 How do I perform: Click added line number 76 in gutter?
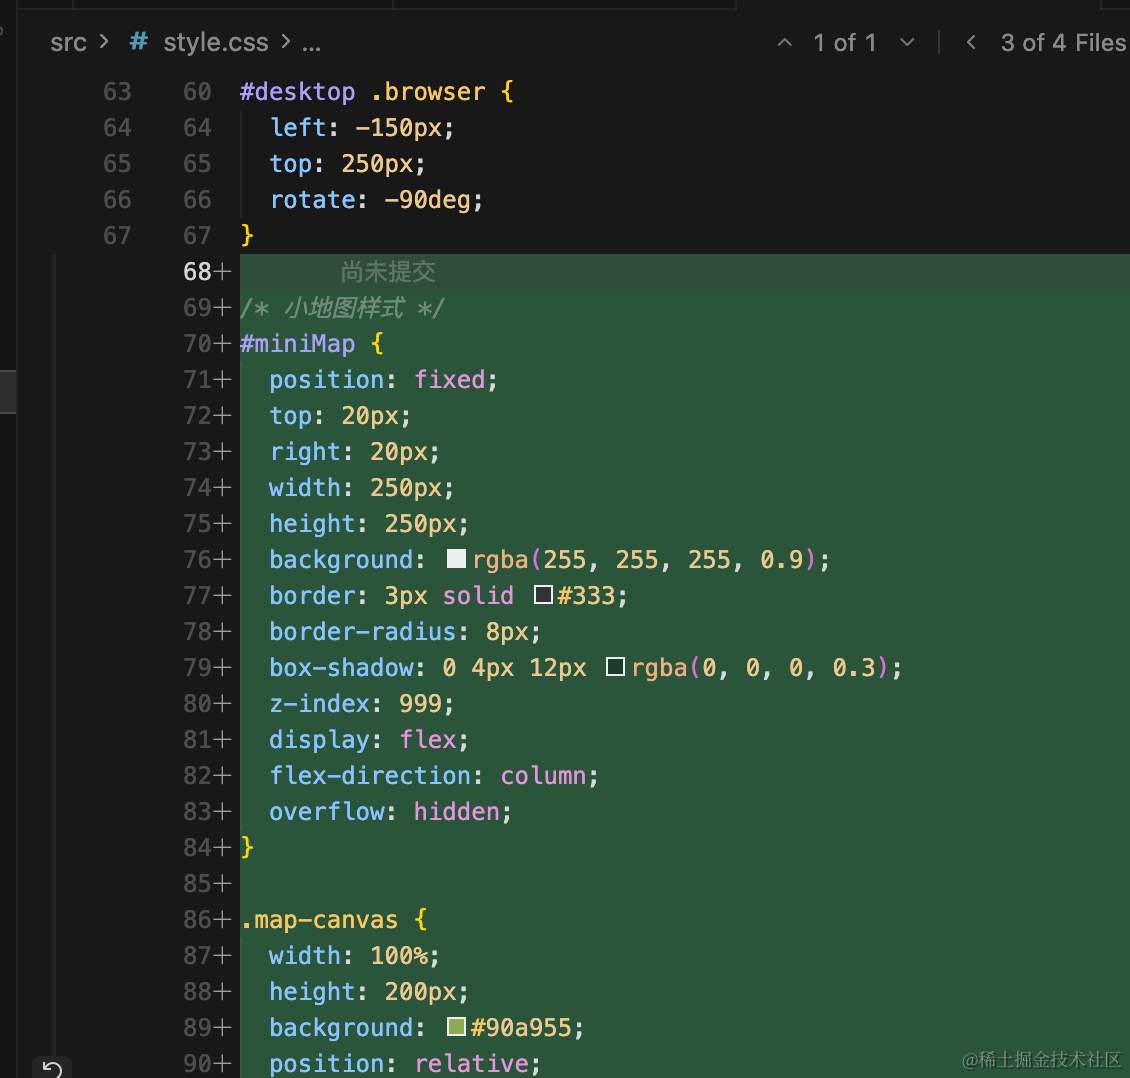(x=197, y=559)
